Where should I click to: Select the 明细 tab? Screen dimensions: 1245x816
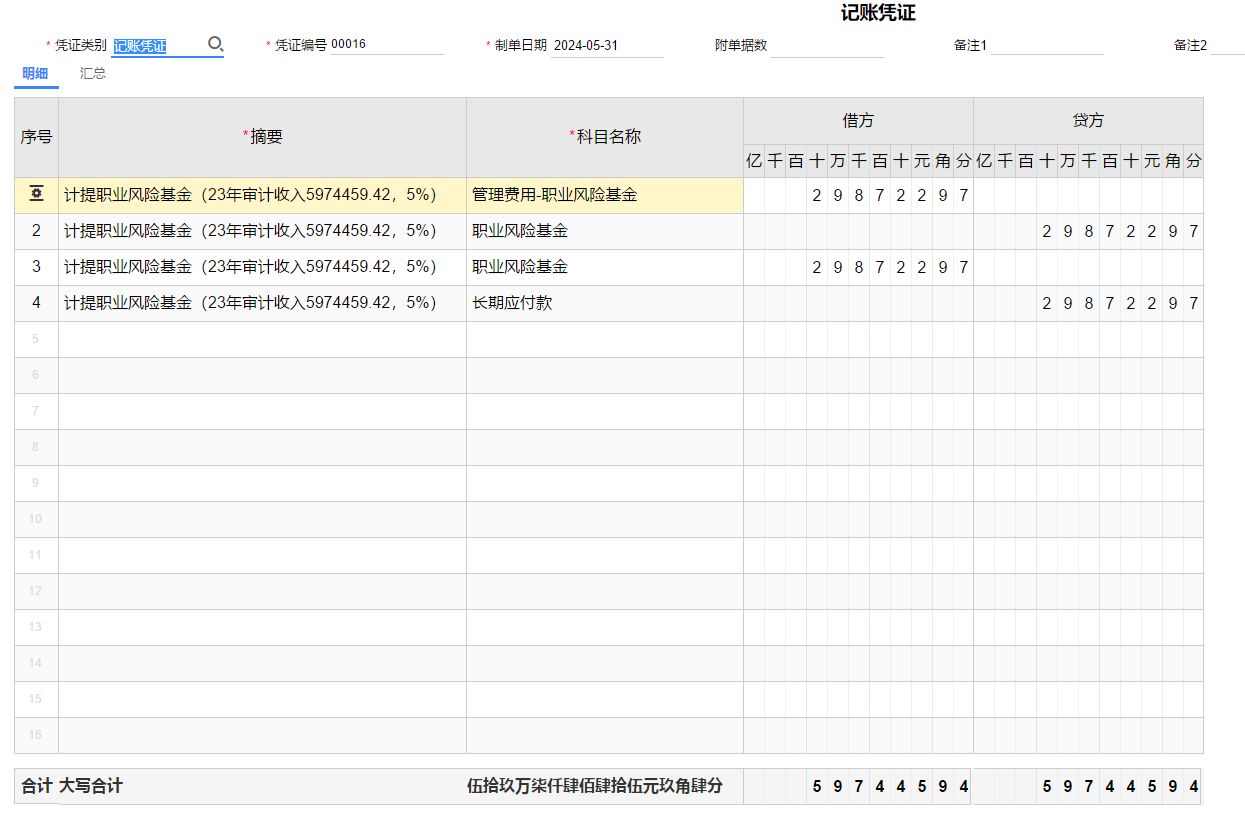[35, 74]
